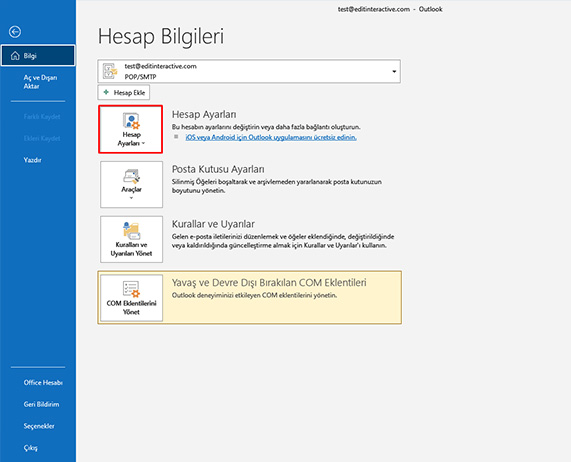Viewport: 571px width, 462px height.
Task: Select the Aç ve Dışarı Aktar menu item
Action: point(40,82)
